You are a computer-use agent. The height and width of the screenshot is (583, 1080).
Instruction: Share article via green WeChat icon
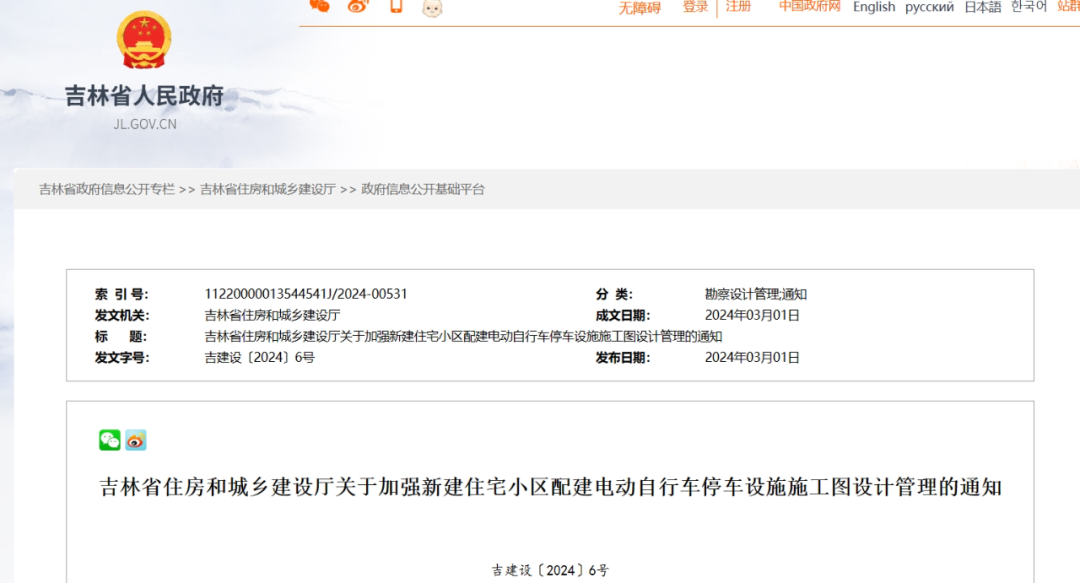[x=110, y=440]
